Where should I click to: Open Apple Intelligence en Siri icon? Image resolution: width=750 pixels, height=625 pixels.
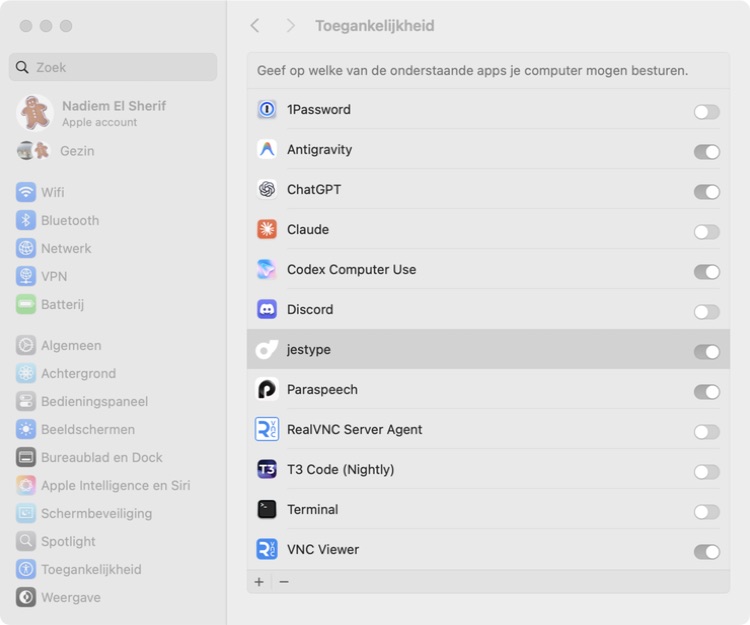[26, 485]
